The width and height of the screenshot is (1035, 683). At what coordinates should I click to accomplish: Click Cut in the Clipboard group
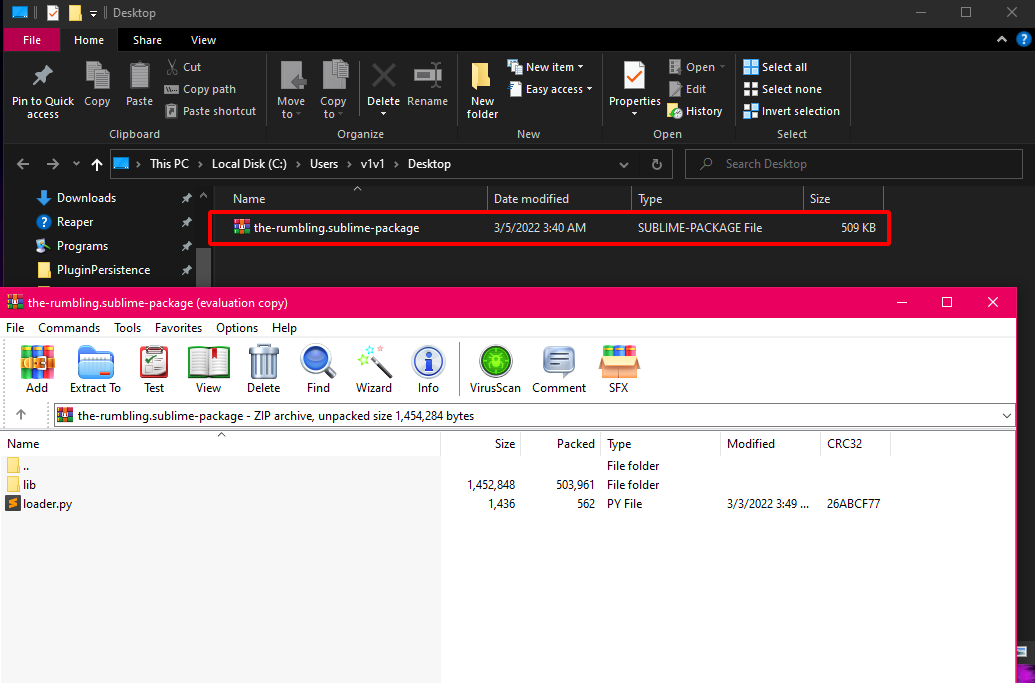click(183, 67)
